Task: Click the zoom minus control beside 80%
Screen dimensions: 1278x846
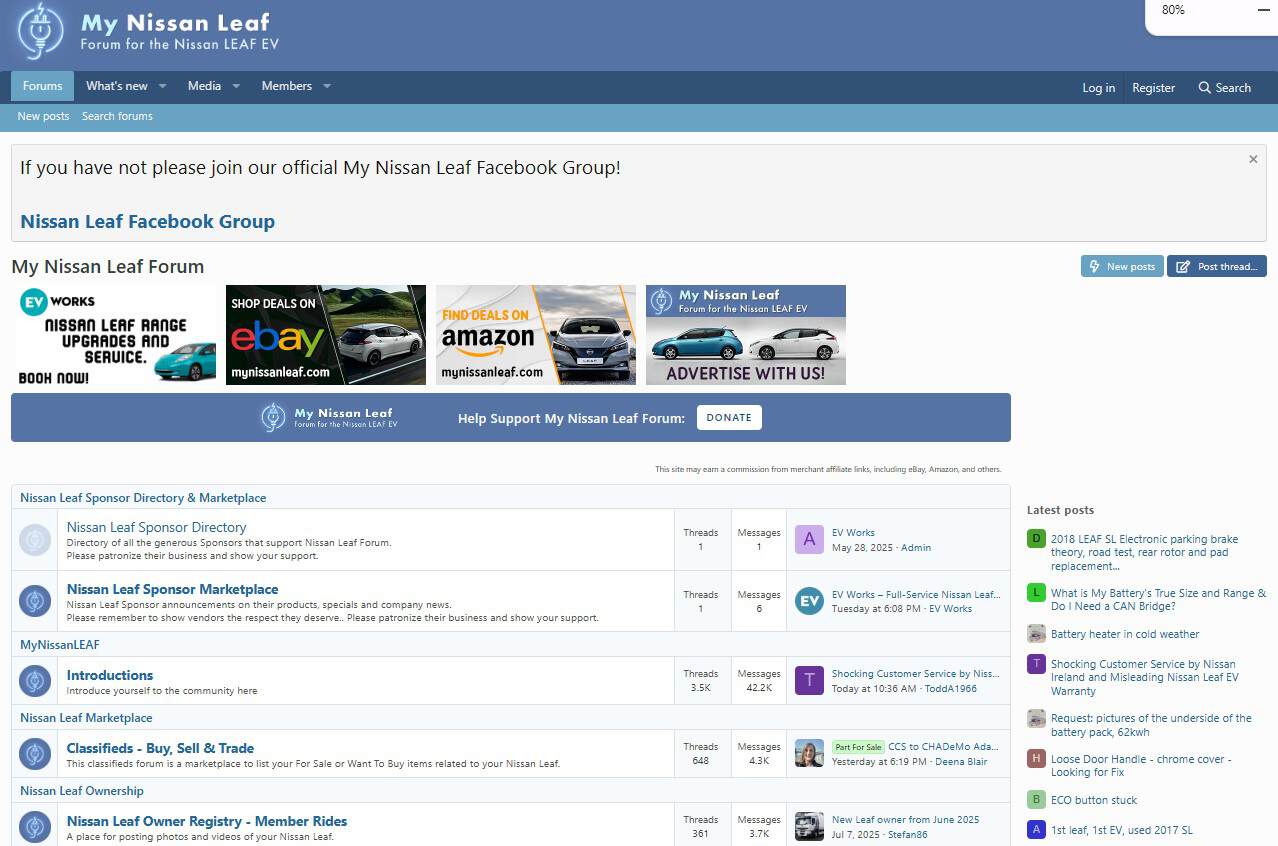Action: (x=1262, y=10)
